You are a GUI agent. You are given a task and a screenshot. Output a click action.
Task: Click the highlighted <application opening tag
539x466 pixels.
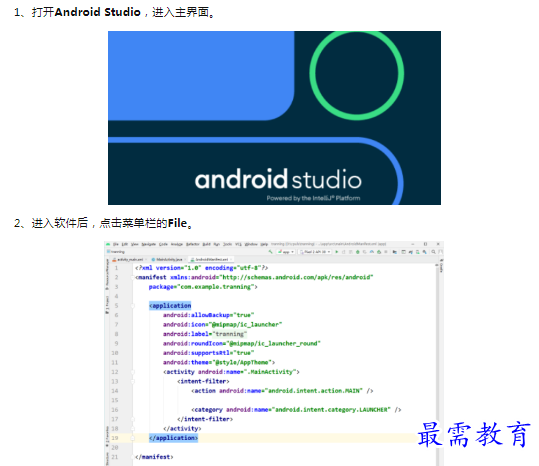pos(170,306)
